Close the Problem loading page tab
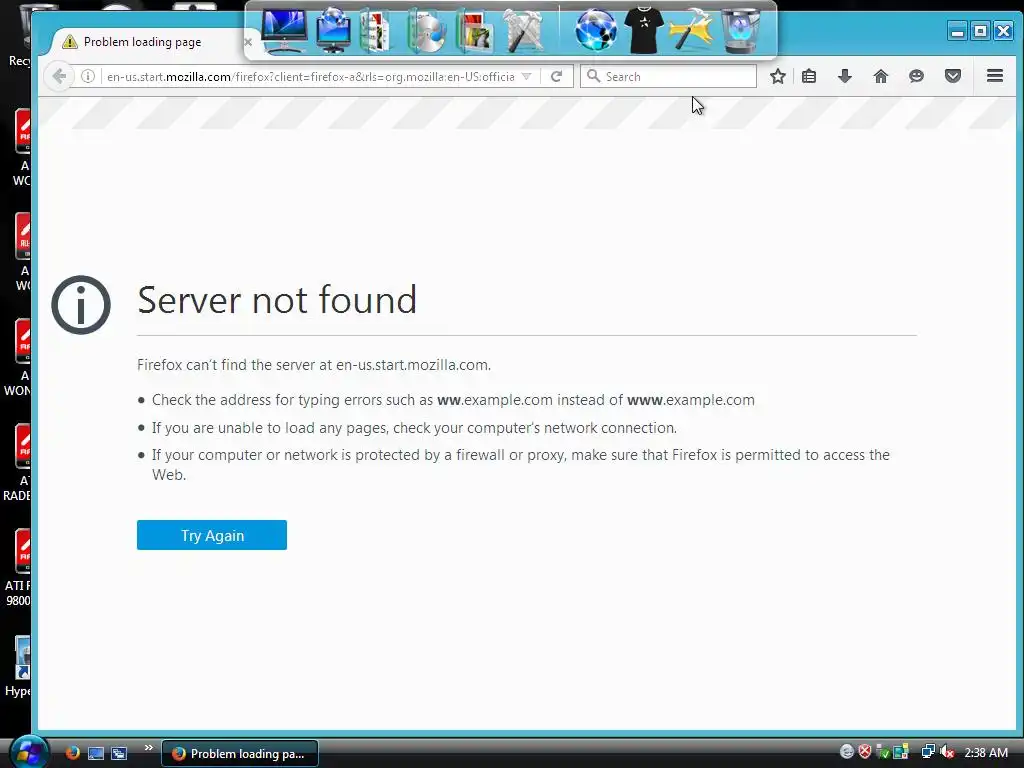 pyautogui.click(x=248, y=42)
